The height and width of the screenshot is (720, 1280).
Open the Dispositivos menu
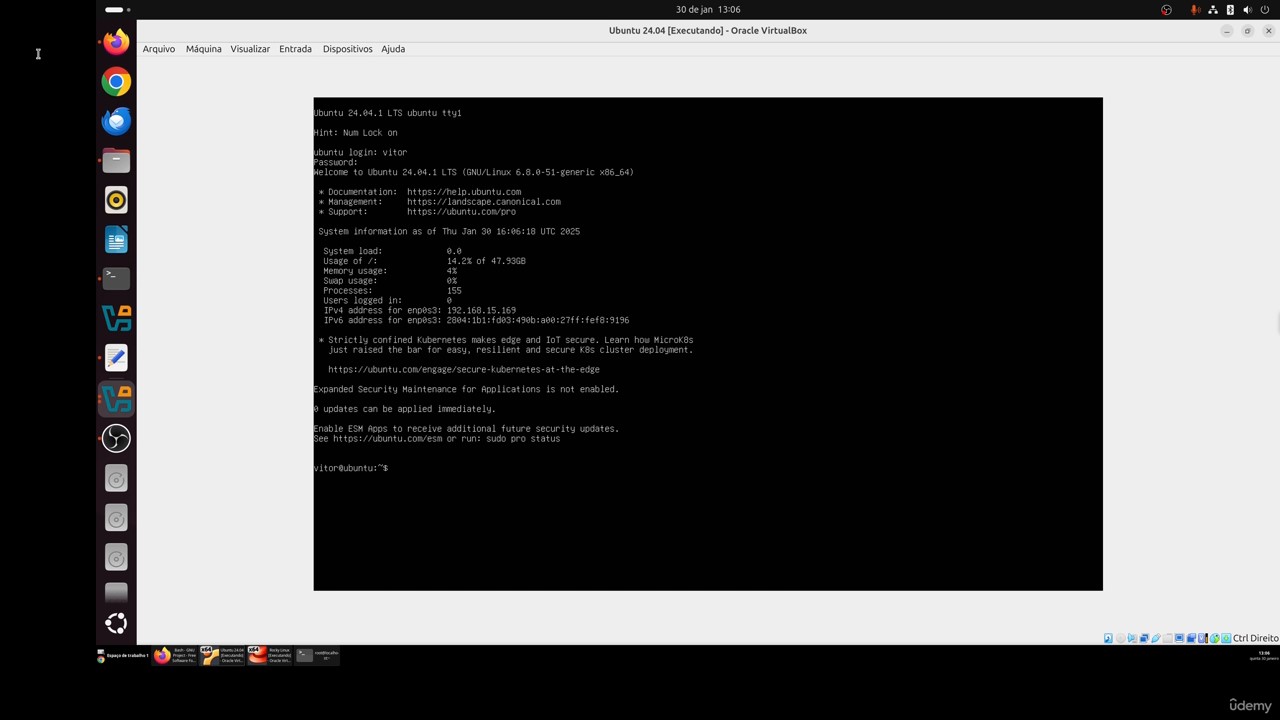[347, 49]
